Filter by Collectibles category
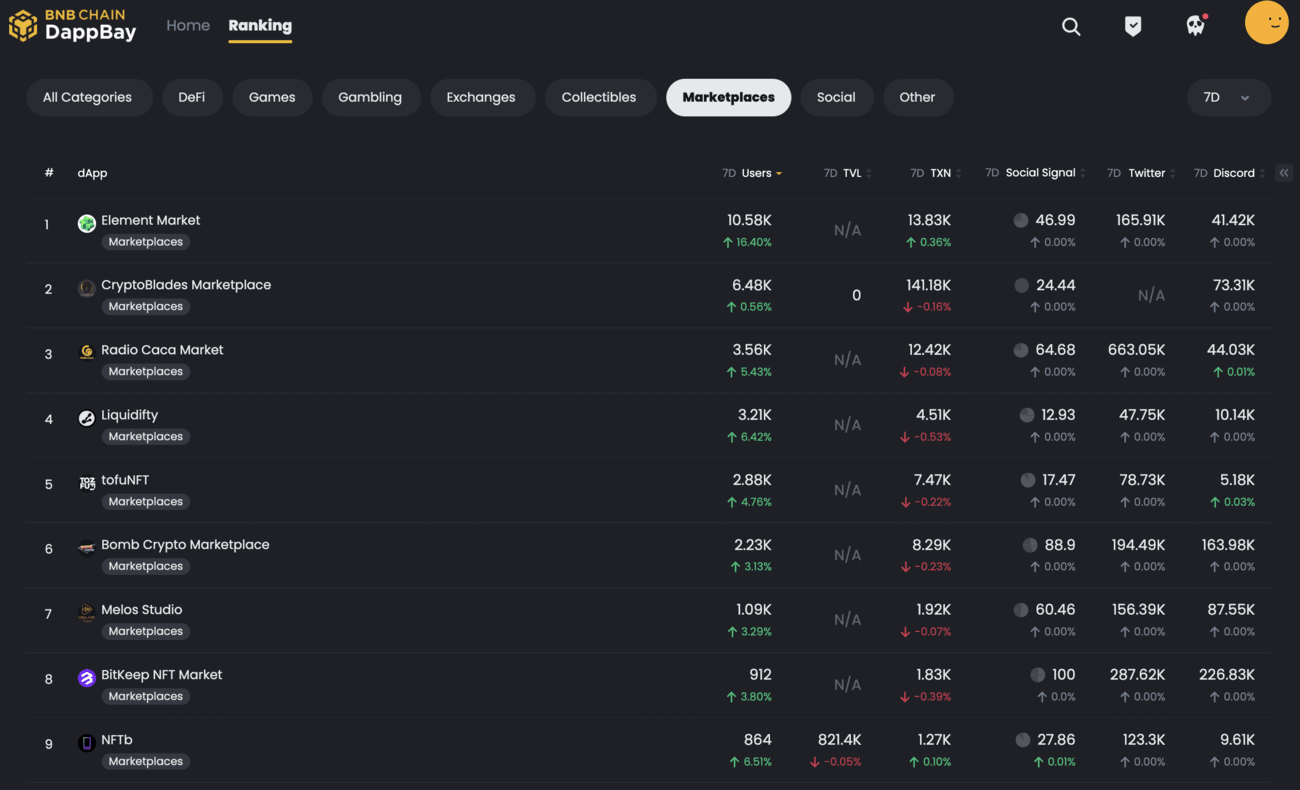The width and height of the screenshot is (1300, 790). tap(599, 97)
